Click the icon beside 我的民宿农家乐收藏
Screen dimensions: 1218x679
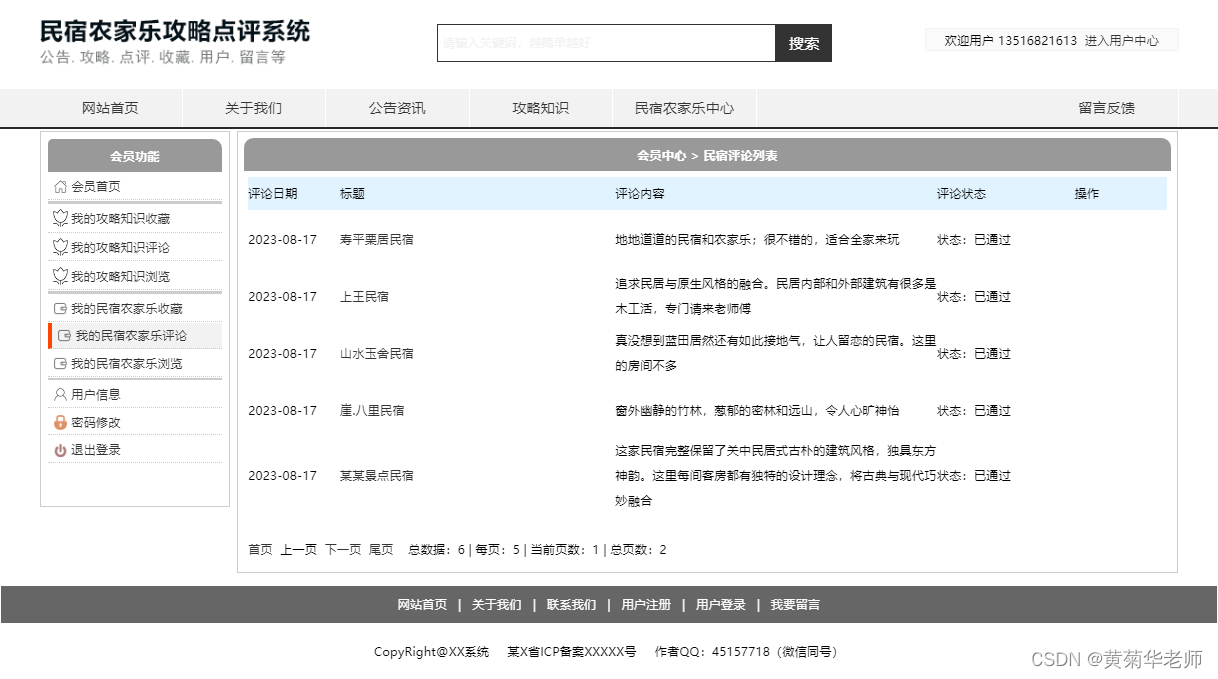tap(59, 308)
